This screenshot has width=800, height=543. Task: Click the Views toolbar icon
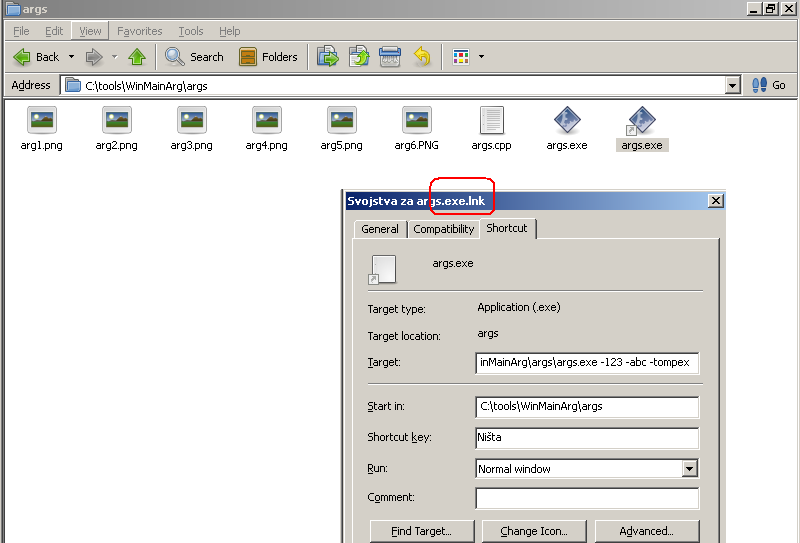click(461, 57)
